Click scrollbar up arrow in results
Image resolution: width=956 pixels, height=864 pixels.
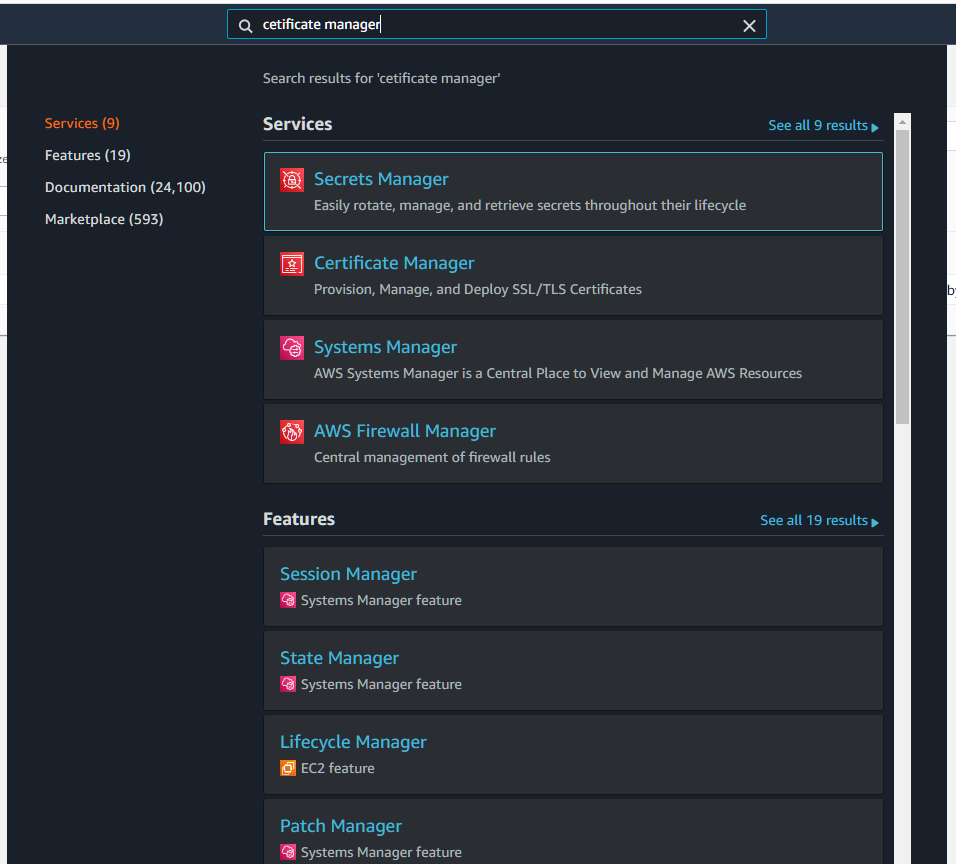click(902, 122)
